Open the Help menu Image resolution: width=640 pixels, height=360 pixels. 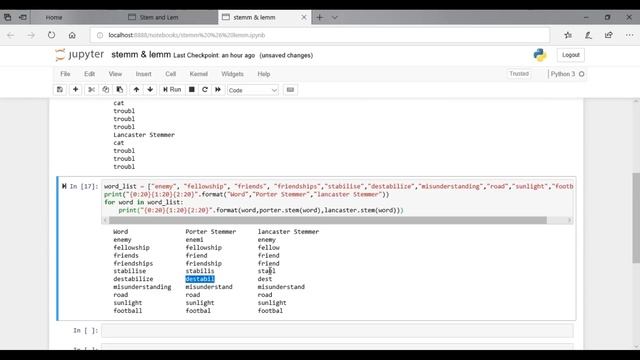[264, 74]
